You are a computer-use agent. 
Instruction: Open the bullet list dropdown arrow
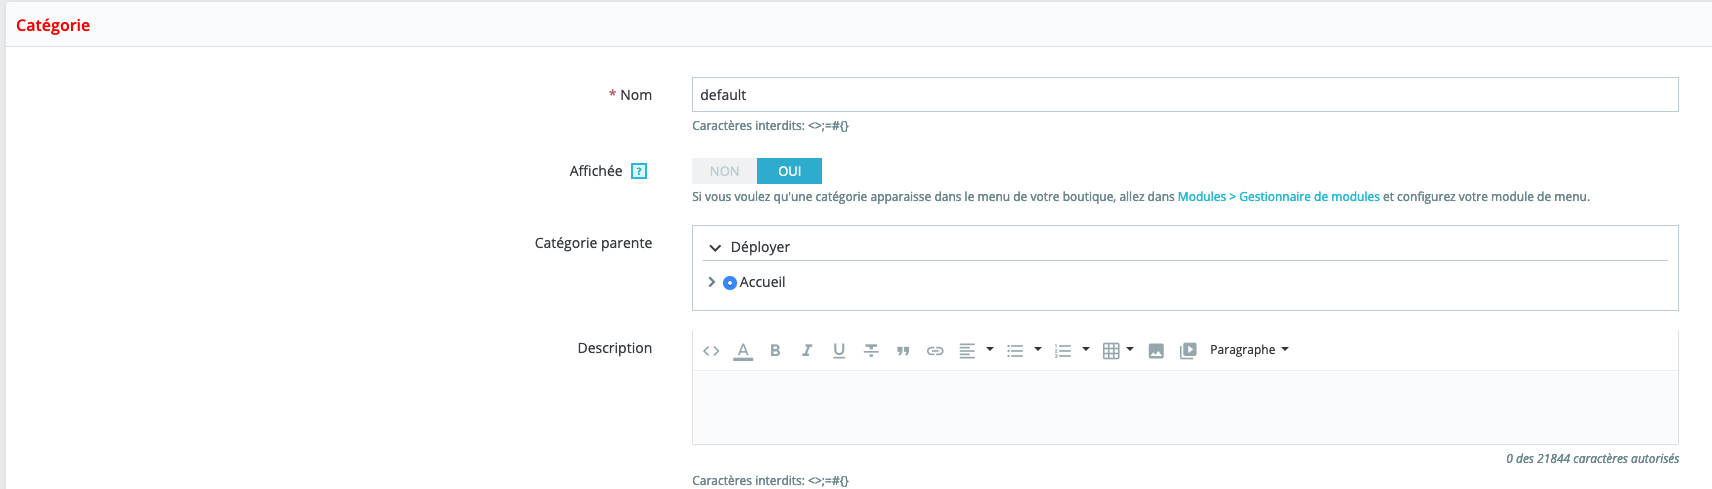(1038, 350)
